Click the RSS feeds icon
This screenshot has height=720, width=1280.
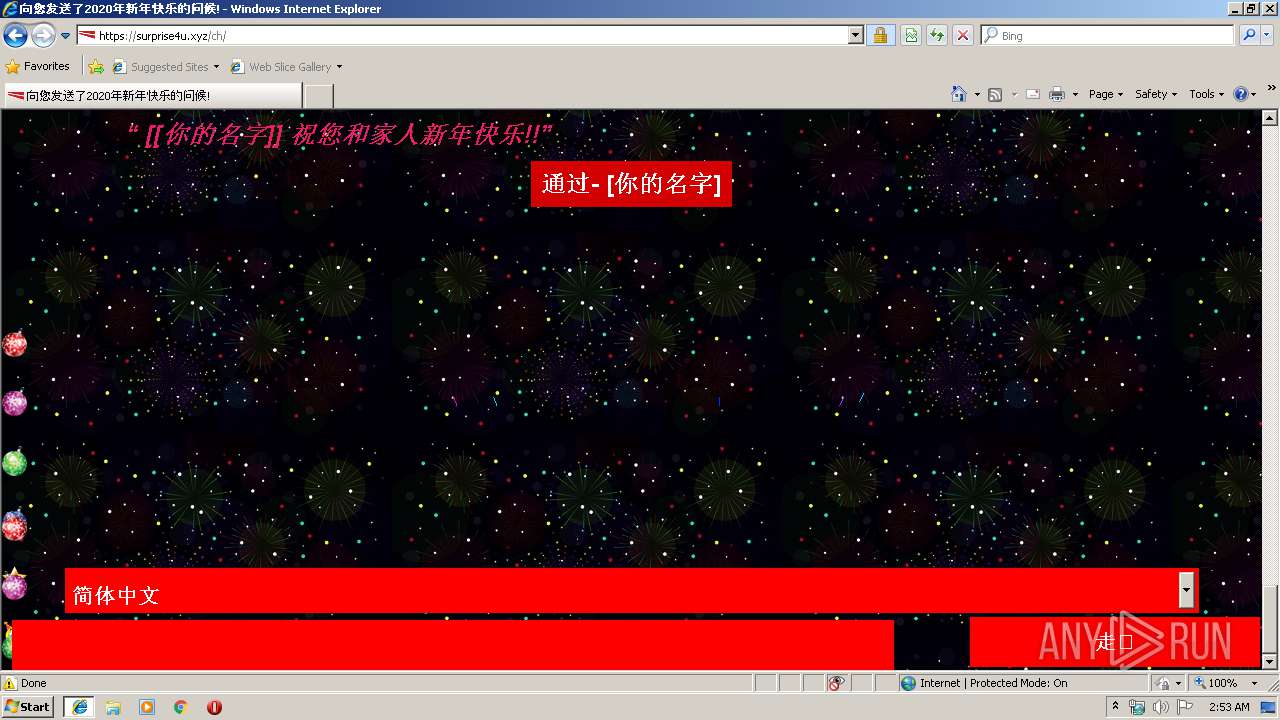point(995,94)
